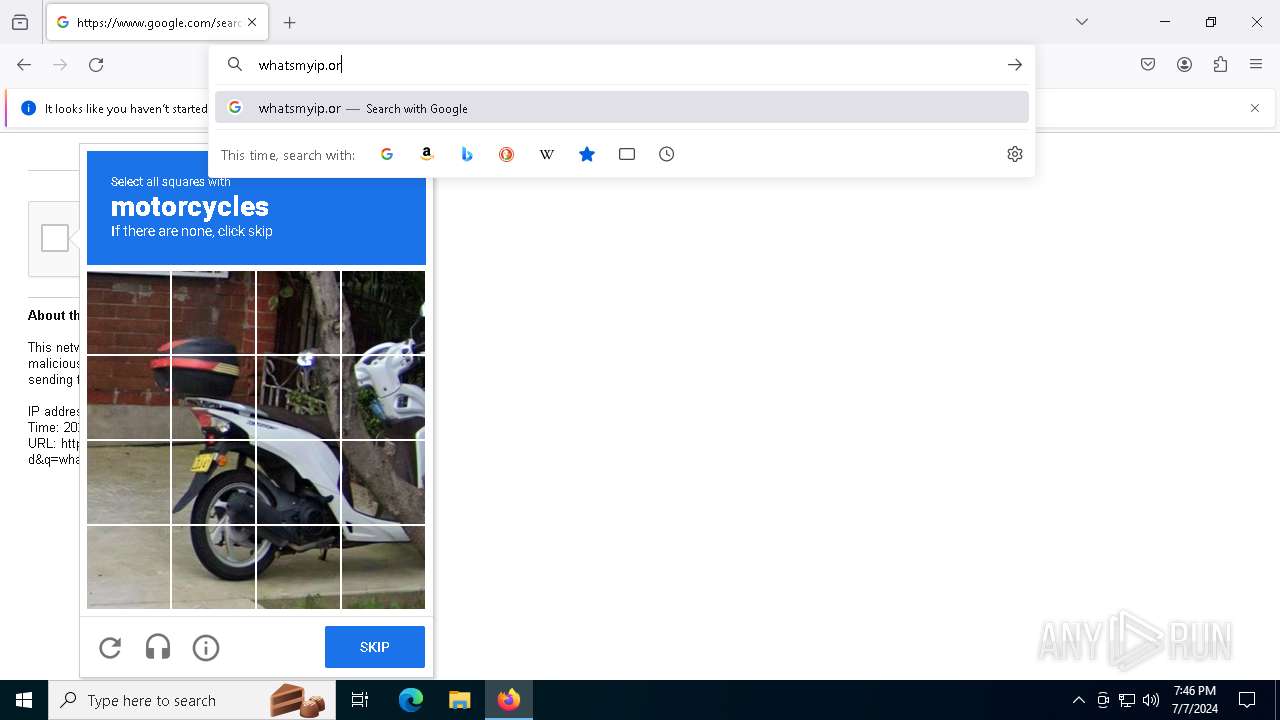Viewport: 1280px width, 720px height.
Task: Launch Microsoft Edge from the taskbar
Action: (x=411, y=700)
